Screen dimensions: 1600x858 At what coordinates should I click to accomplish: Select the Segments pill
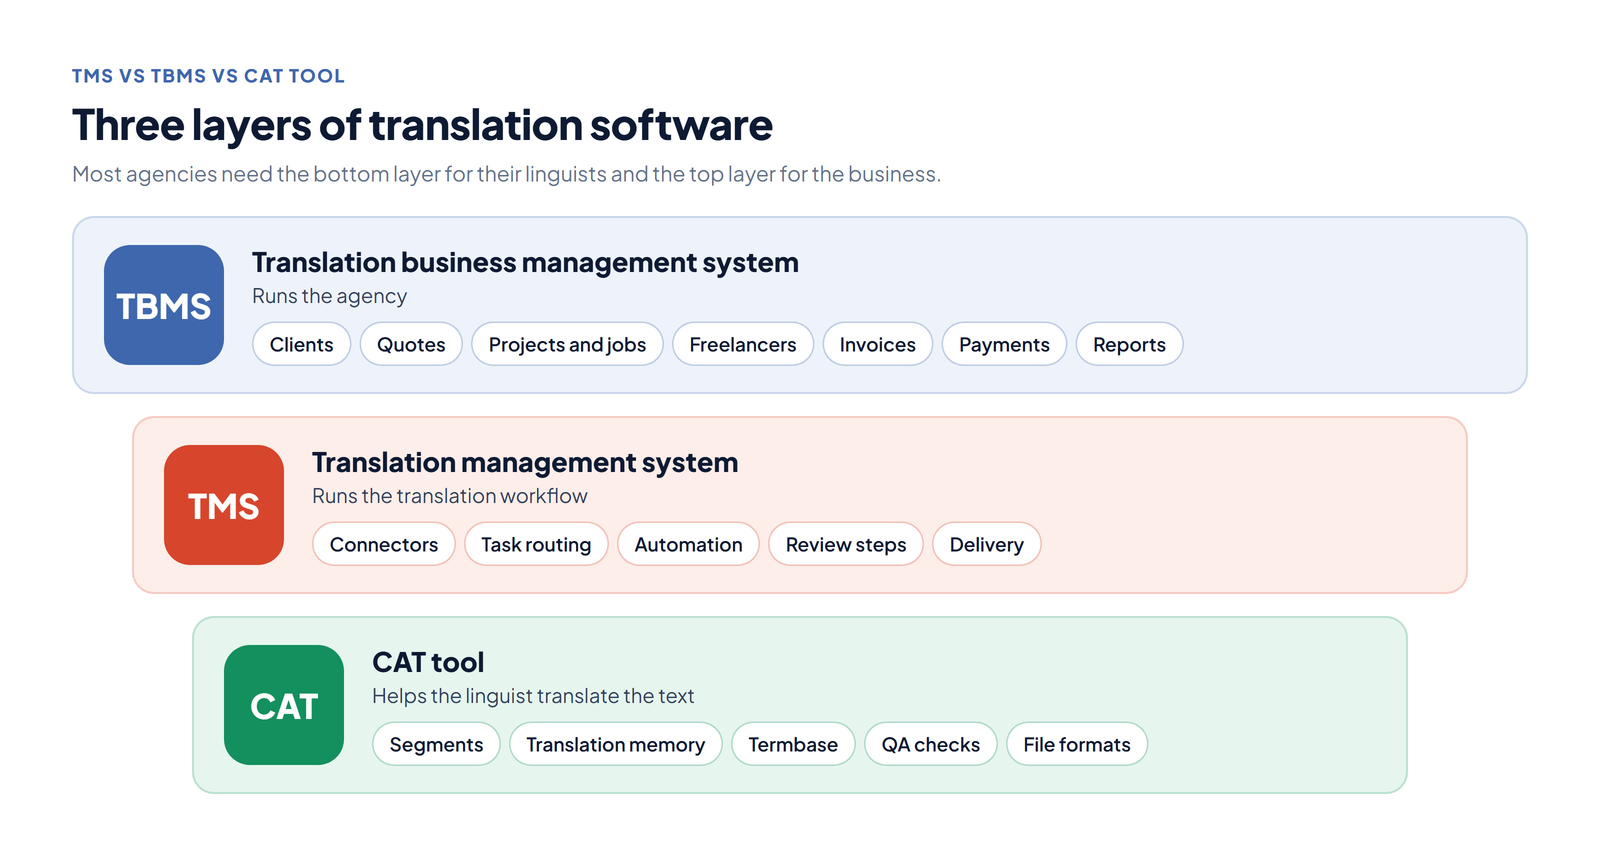click(x=436, y=744)
